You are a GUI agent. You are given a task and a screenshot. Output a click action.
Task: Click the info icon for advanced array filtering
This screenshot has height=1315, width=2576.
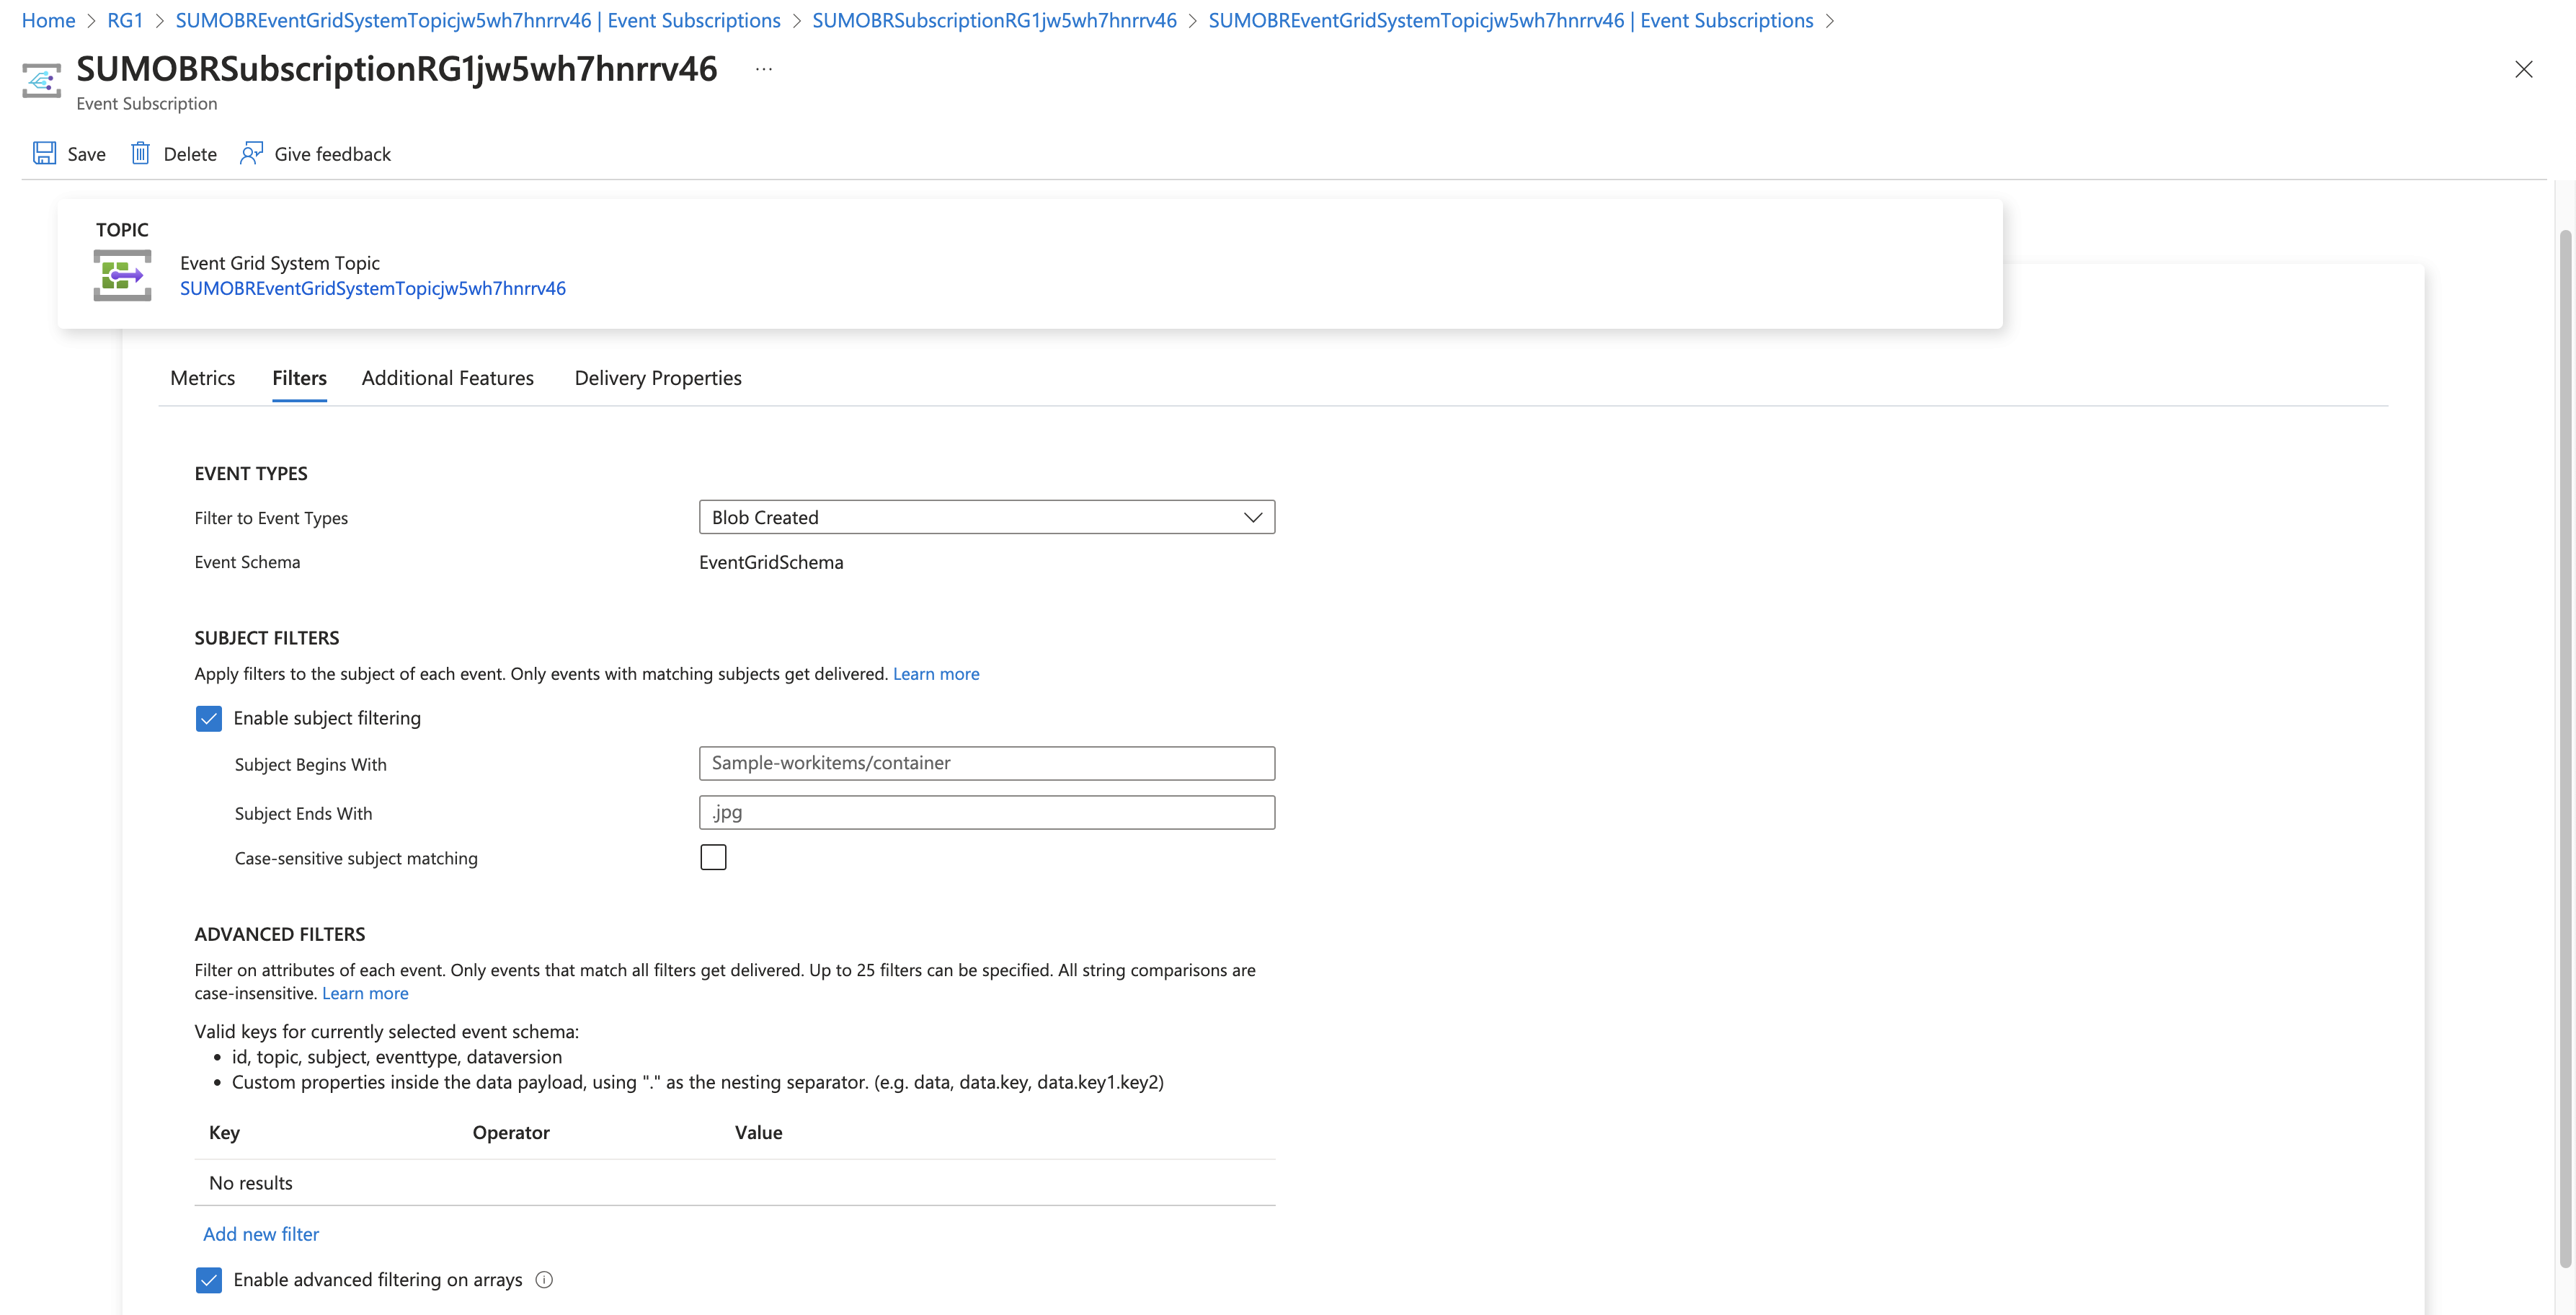[544, 1279]
